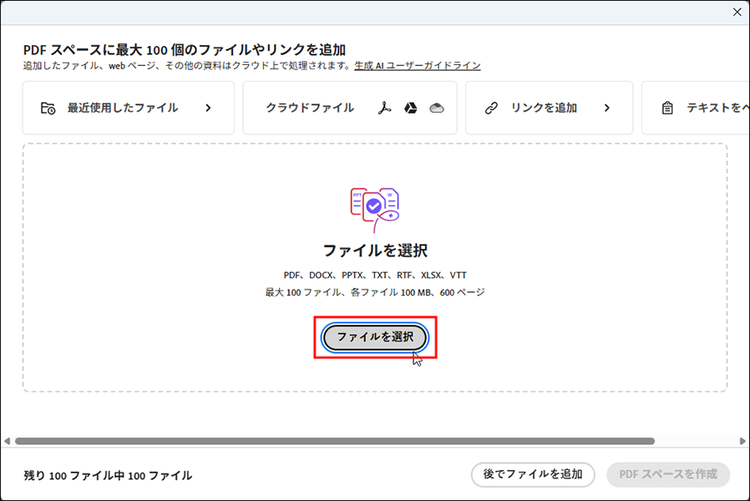Viewport: 750px width, 501px height.
Task: Click the PDF スペースを作成 button
Action: [x=667, y=474]
